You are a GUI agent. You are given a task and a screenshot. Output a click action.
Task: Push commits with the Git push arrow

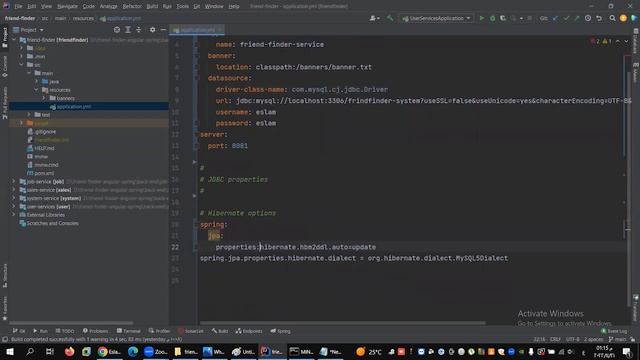[576, 18]
